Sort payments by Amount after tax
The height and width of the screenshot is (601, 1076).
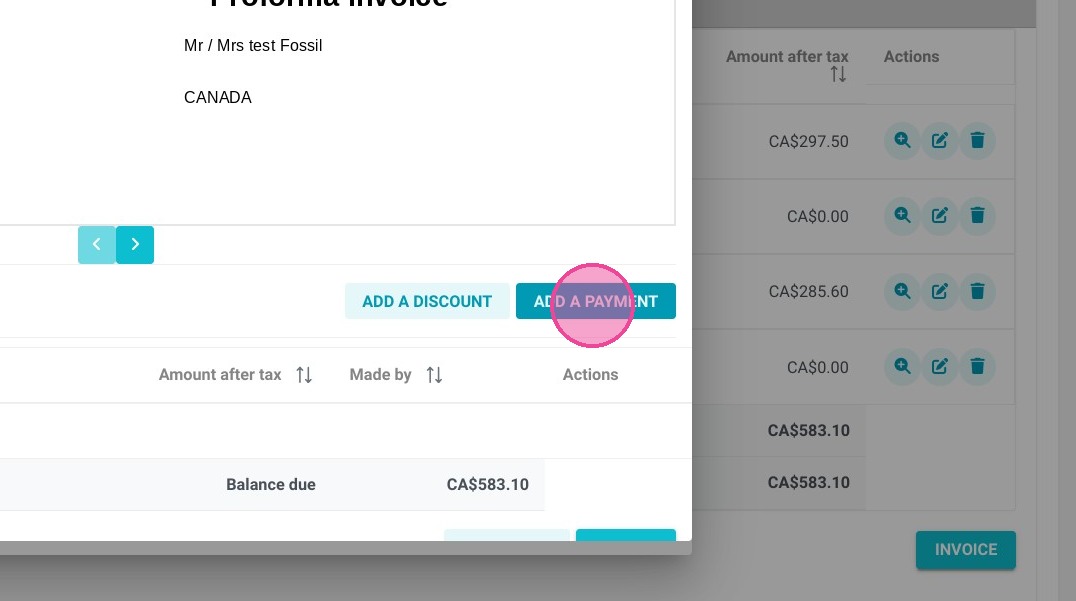click(x=304, y=375)
